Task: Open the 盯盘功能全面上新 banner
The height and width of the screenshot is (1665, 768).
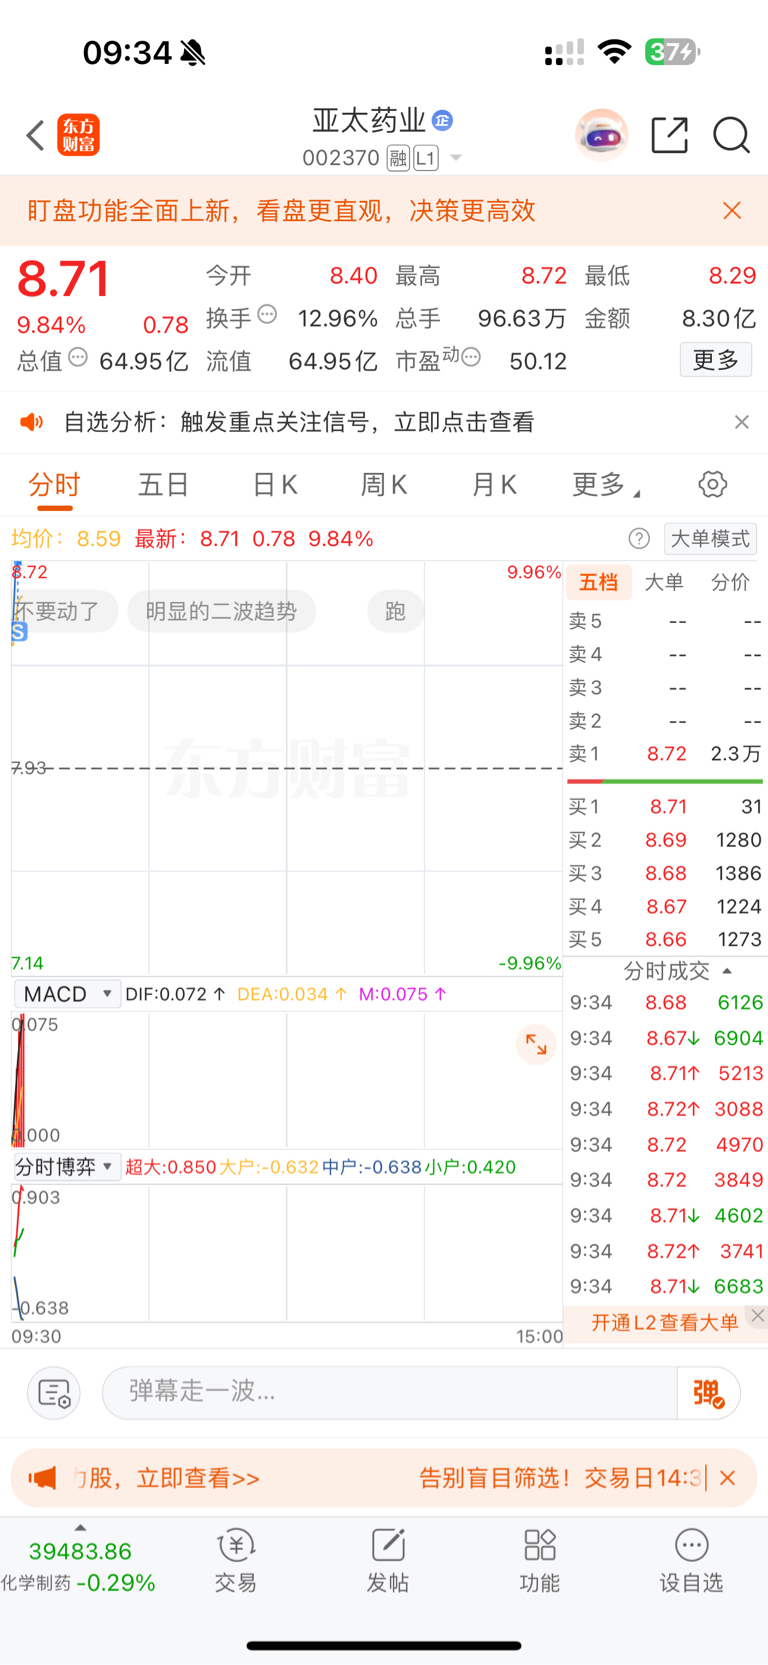Action: coord(281,210)
